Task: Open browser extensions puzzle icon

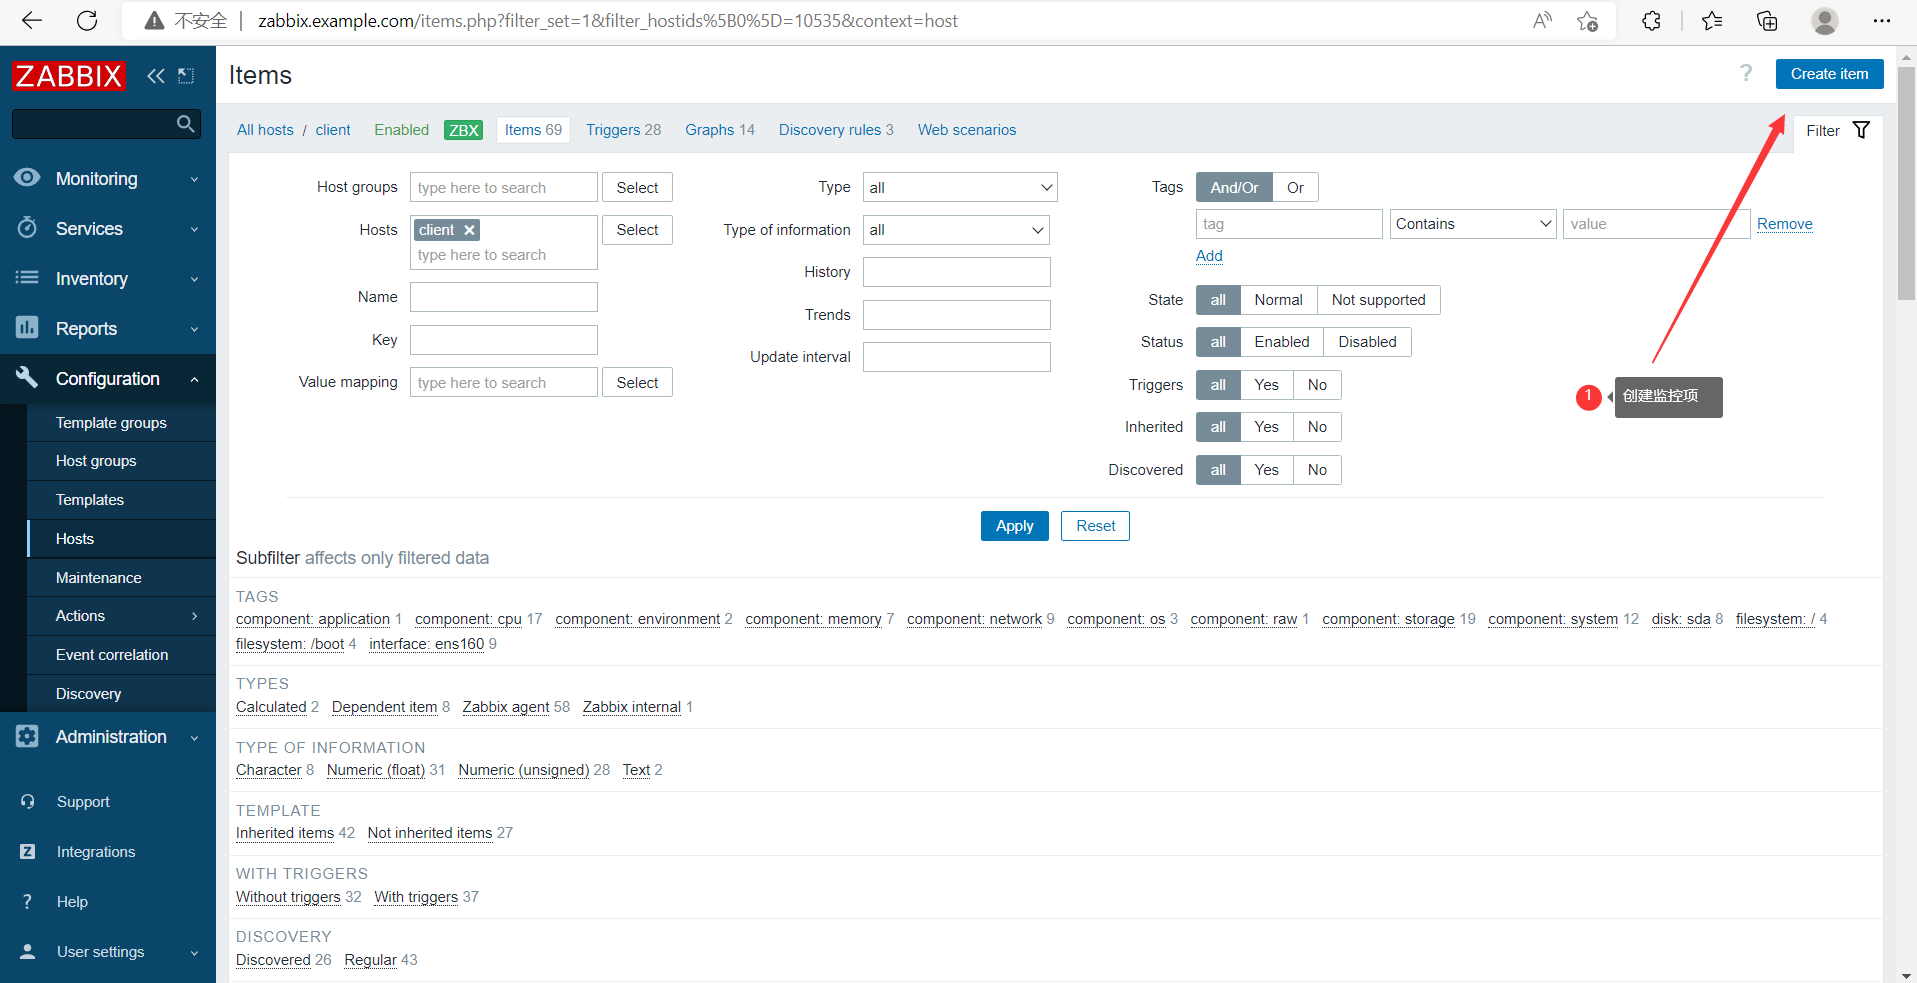Action: point(1651,21)
